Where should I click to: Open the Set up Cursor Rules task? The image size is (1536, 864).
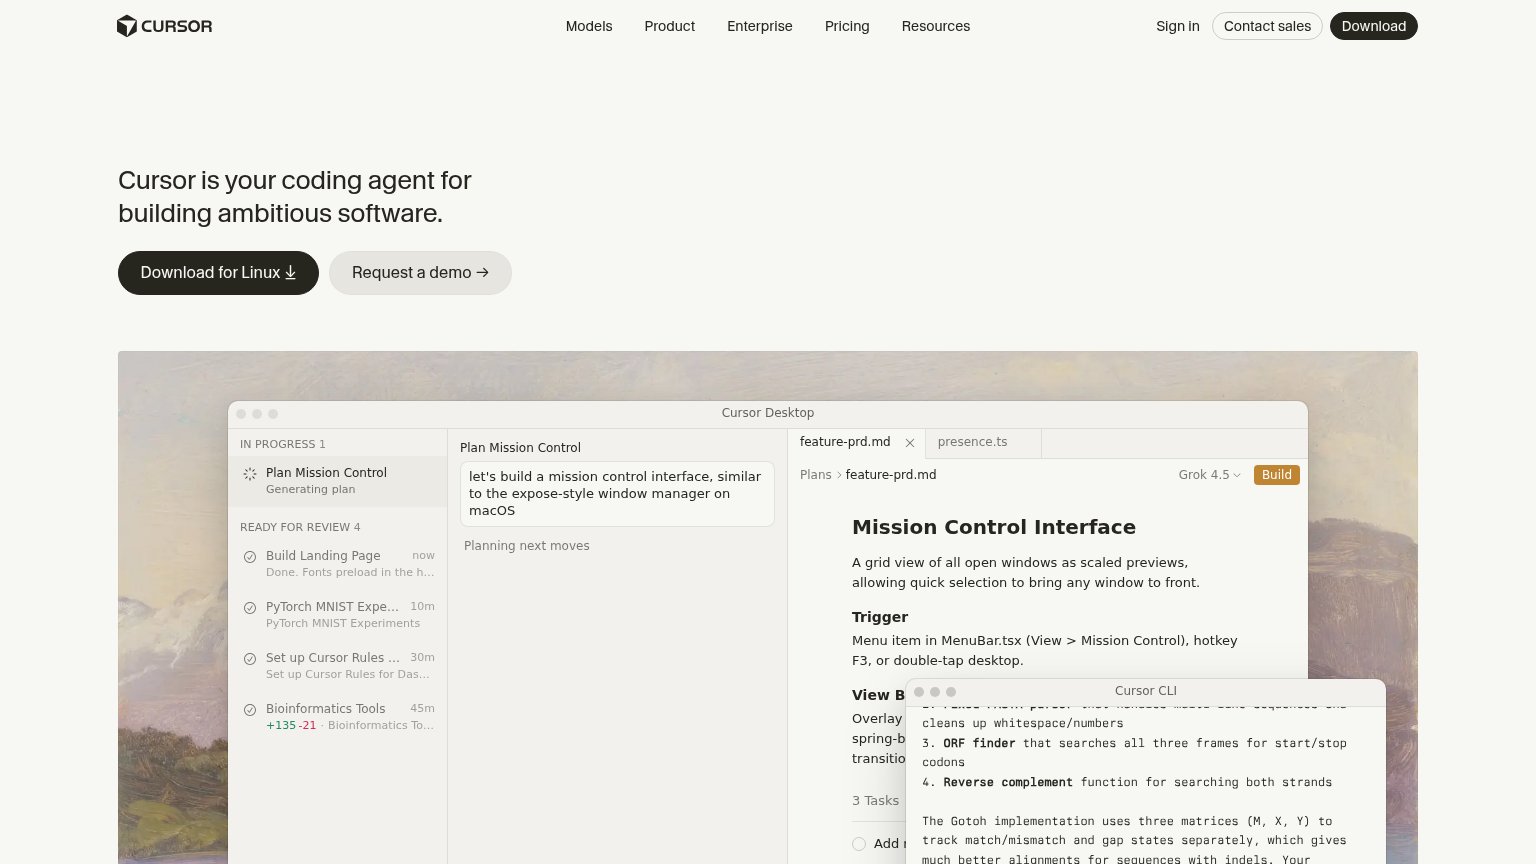[338, 666]
